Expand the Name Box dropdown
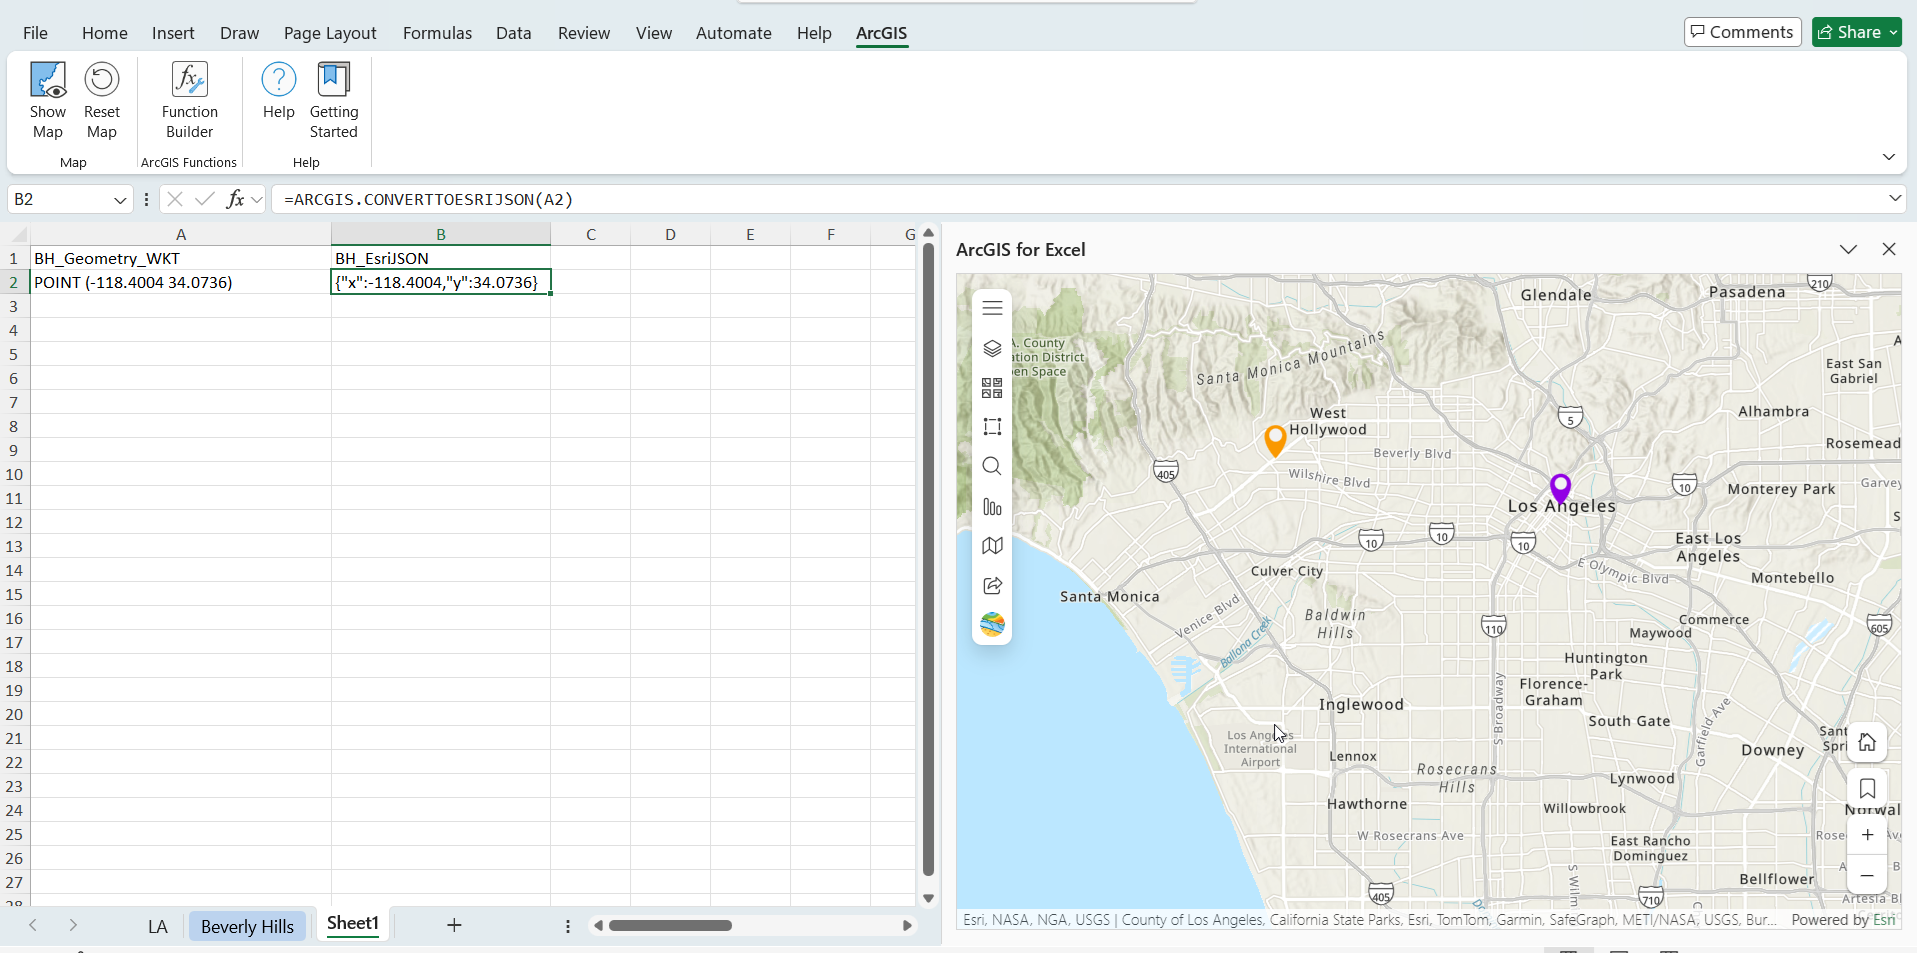 [120, 200]
